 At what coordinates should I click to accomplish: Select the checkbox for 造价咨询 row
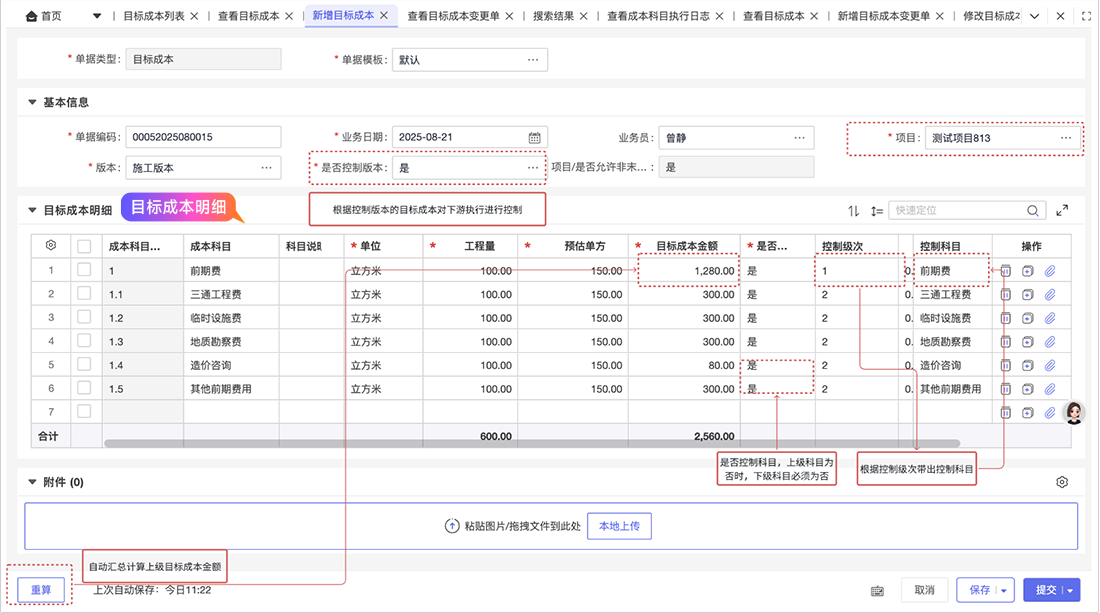pos(85,365)
